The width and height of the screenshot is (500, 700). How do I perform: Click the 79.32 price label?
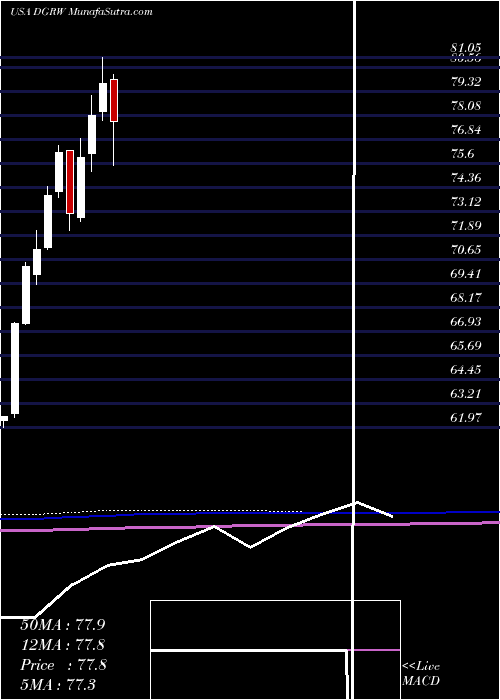pos(466,82)
